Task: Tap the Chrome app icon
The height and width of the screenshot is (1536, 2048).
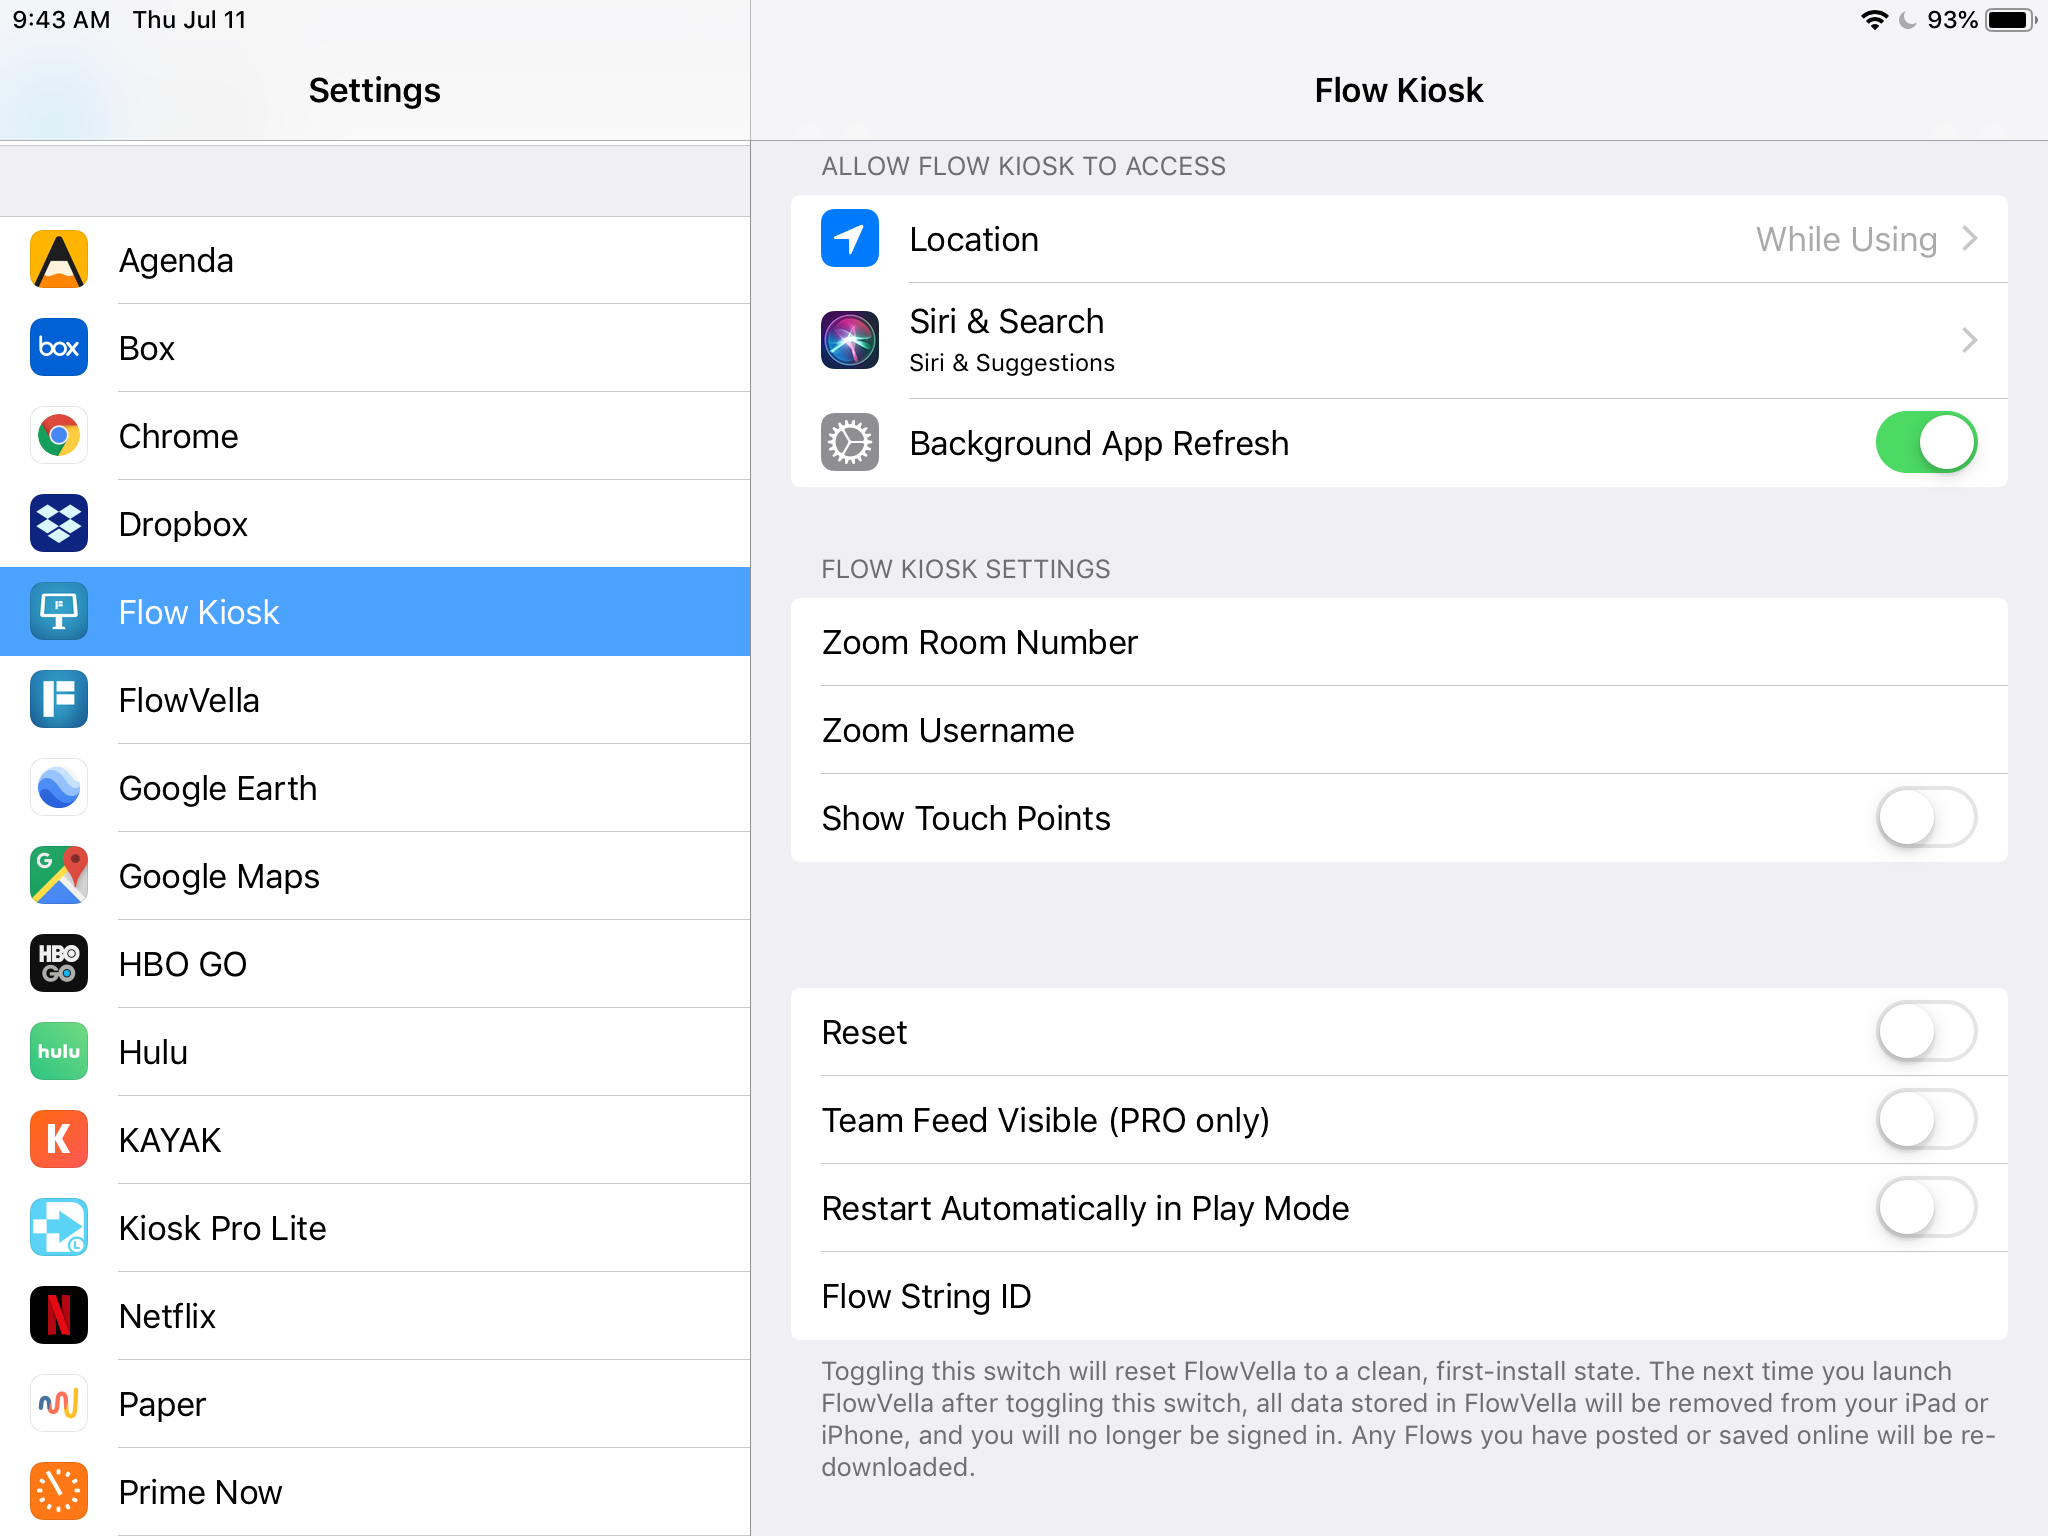Action: tap(59, 436)
